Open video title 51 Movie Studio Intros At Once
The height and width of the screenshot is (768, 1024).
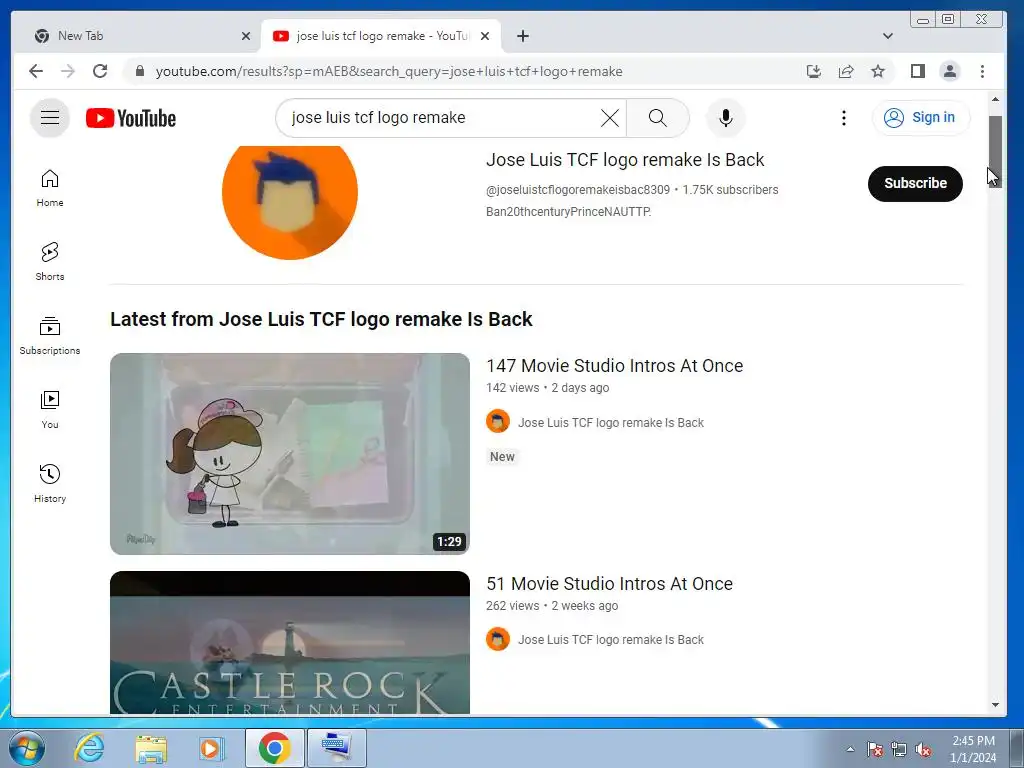click(x=609, y=584)
